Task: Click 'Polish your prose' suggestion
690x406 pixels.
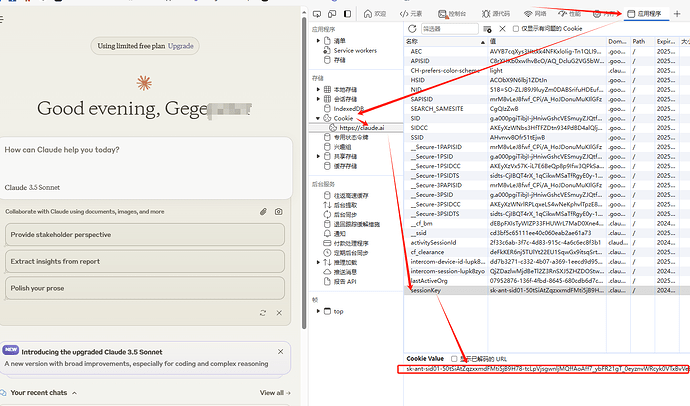Action: coord(145,288)
